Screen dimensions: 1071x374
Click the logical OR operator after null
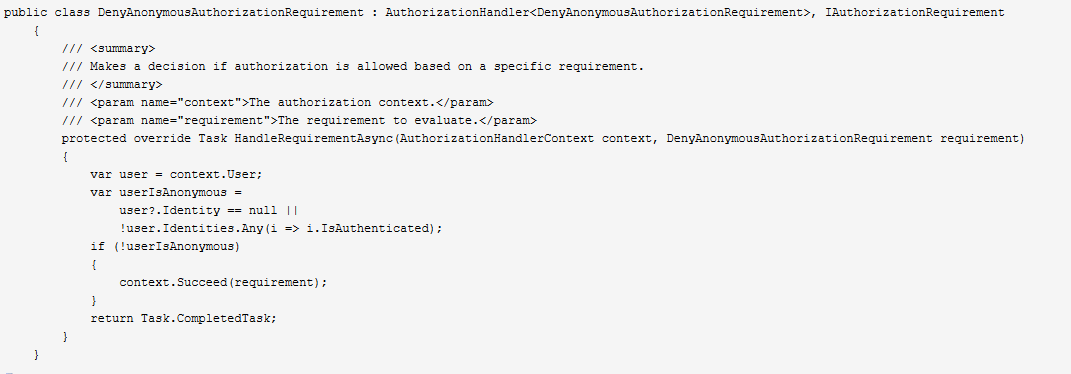[x=292, y=210]
